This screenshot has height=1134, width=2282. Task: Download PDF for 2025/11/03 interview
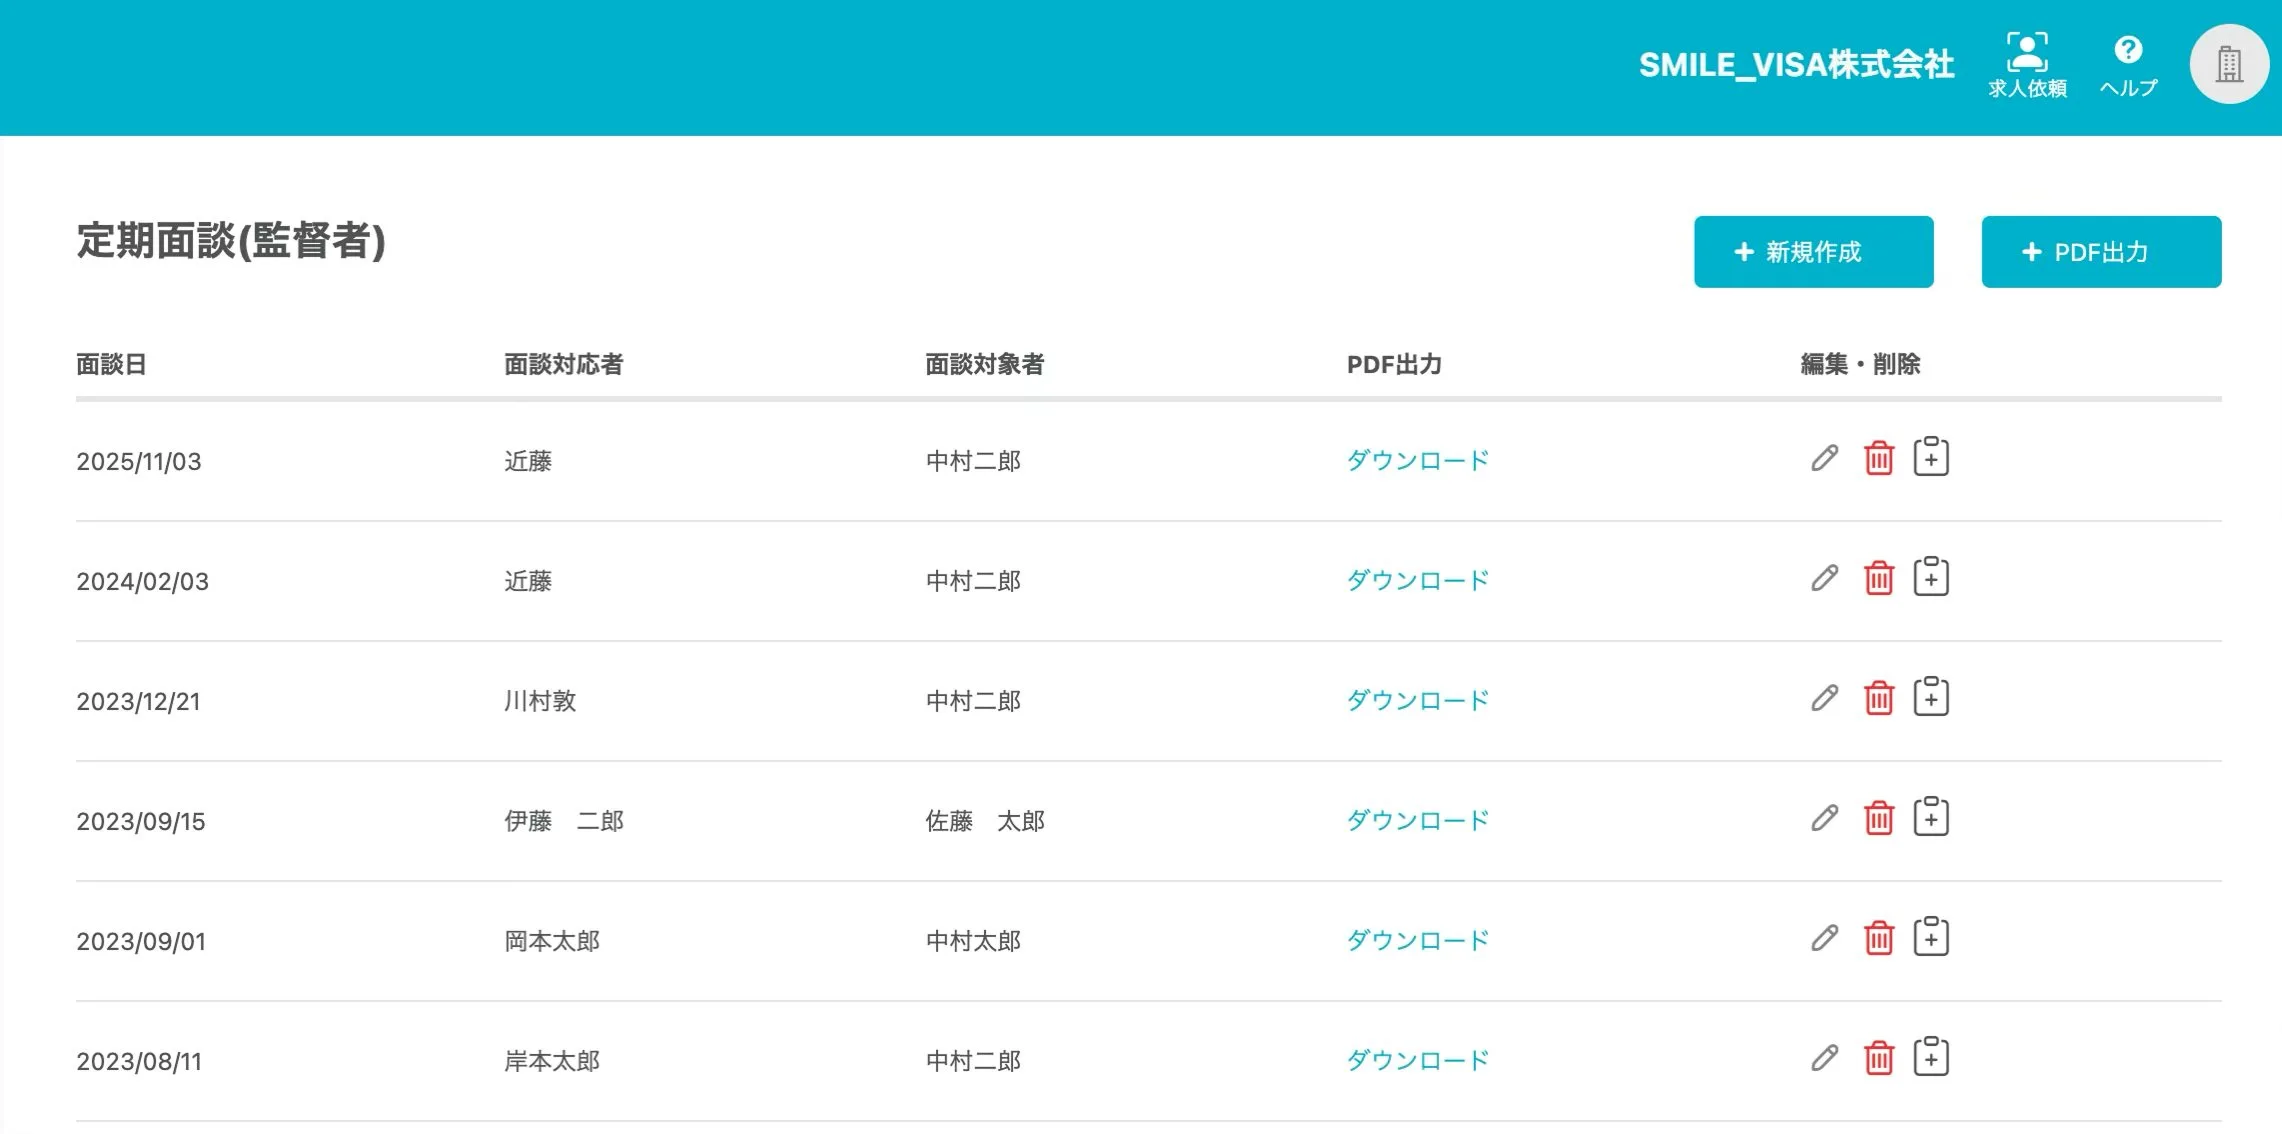(1417, 460)
